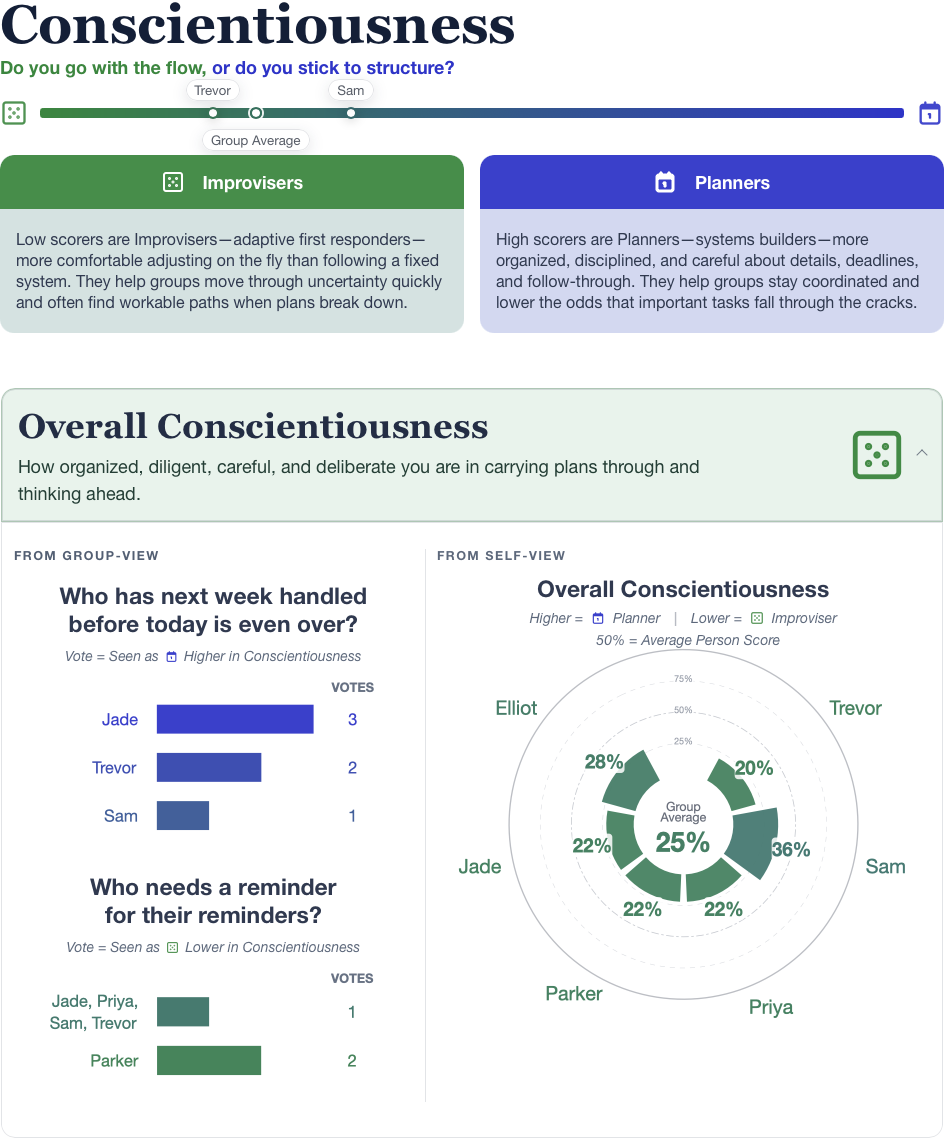This screenshot has height=1139, width=944.
Task: Click calendar icon next to Higher in Conscientiousness
Action: click(171, 657)
